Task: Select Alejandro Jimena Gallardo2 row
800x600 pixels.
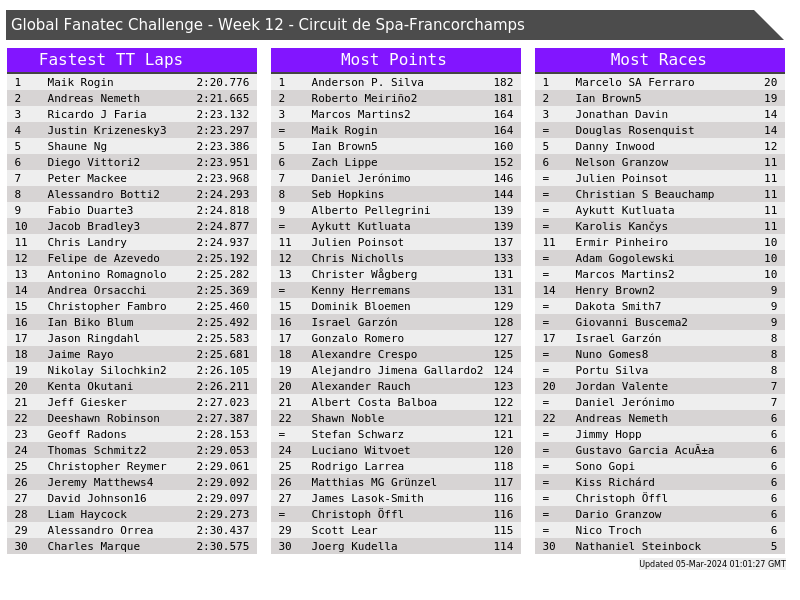Action: click(x=397, y=370)
